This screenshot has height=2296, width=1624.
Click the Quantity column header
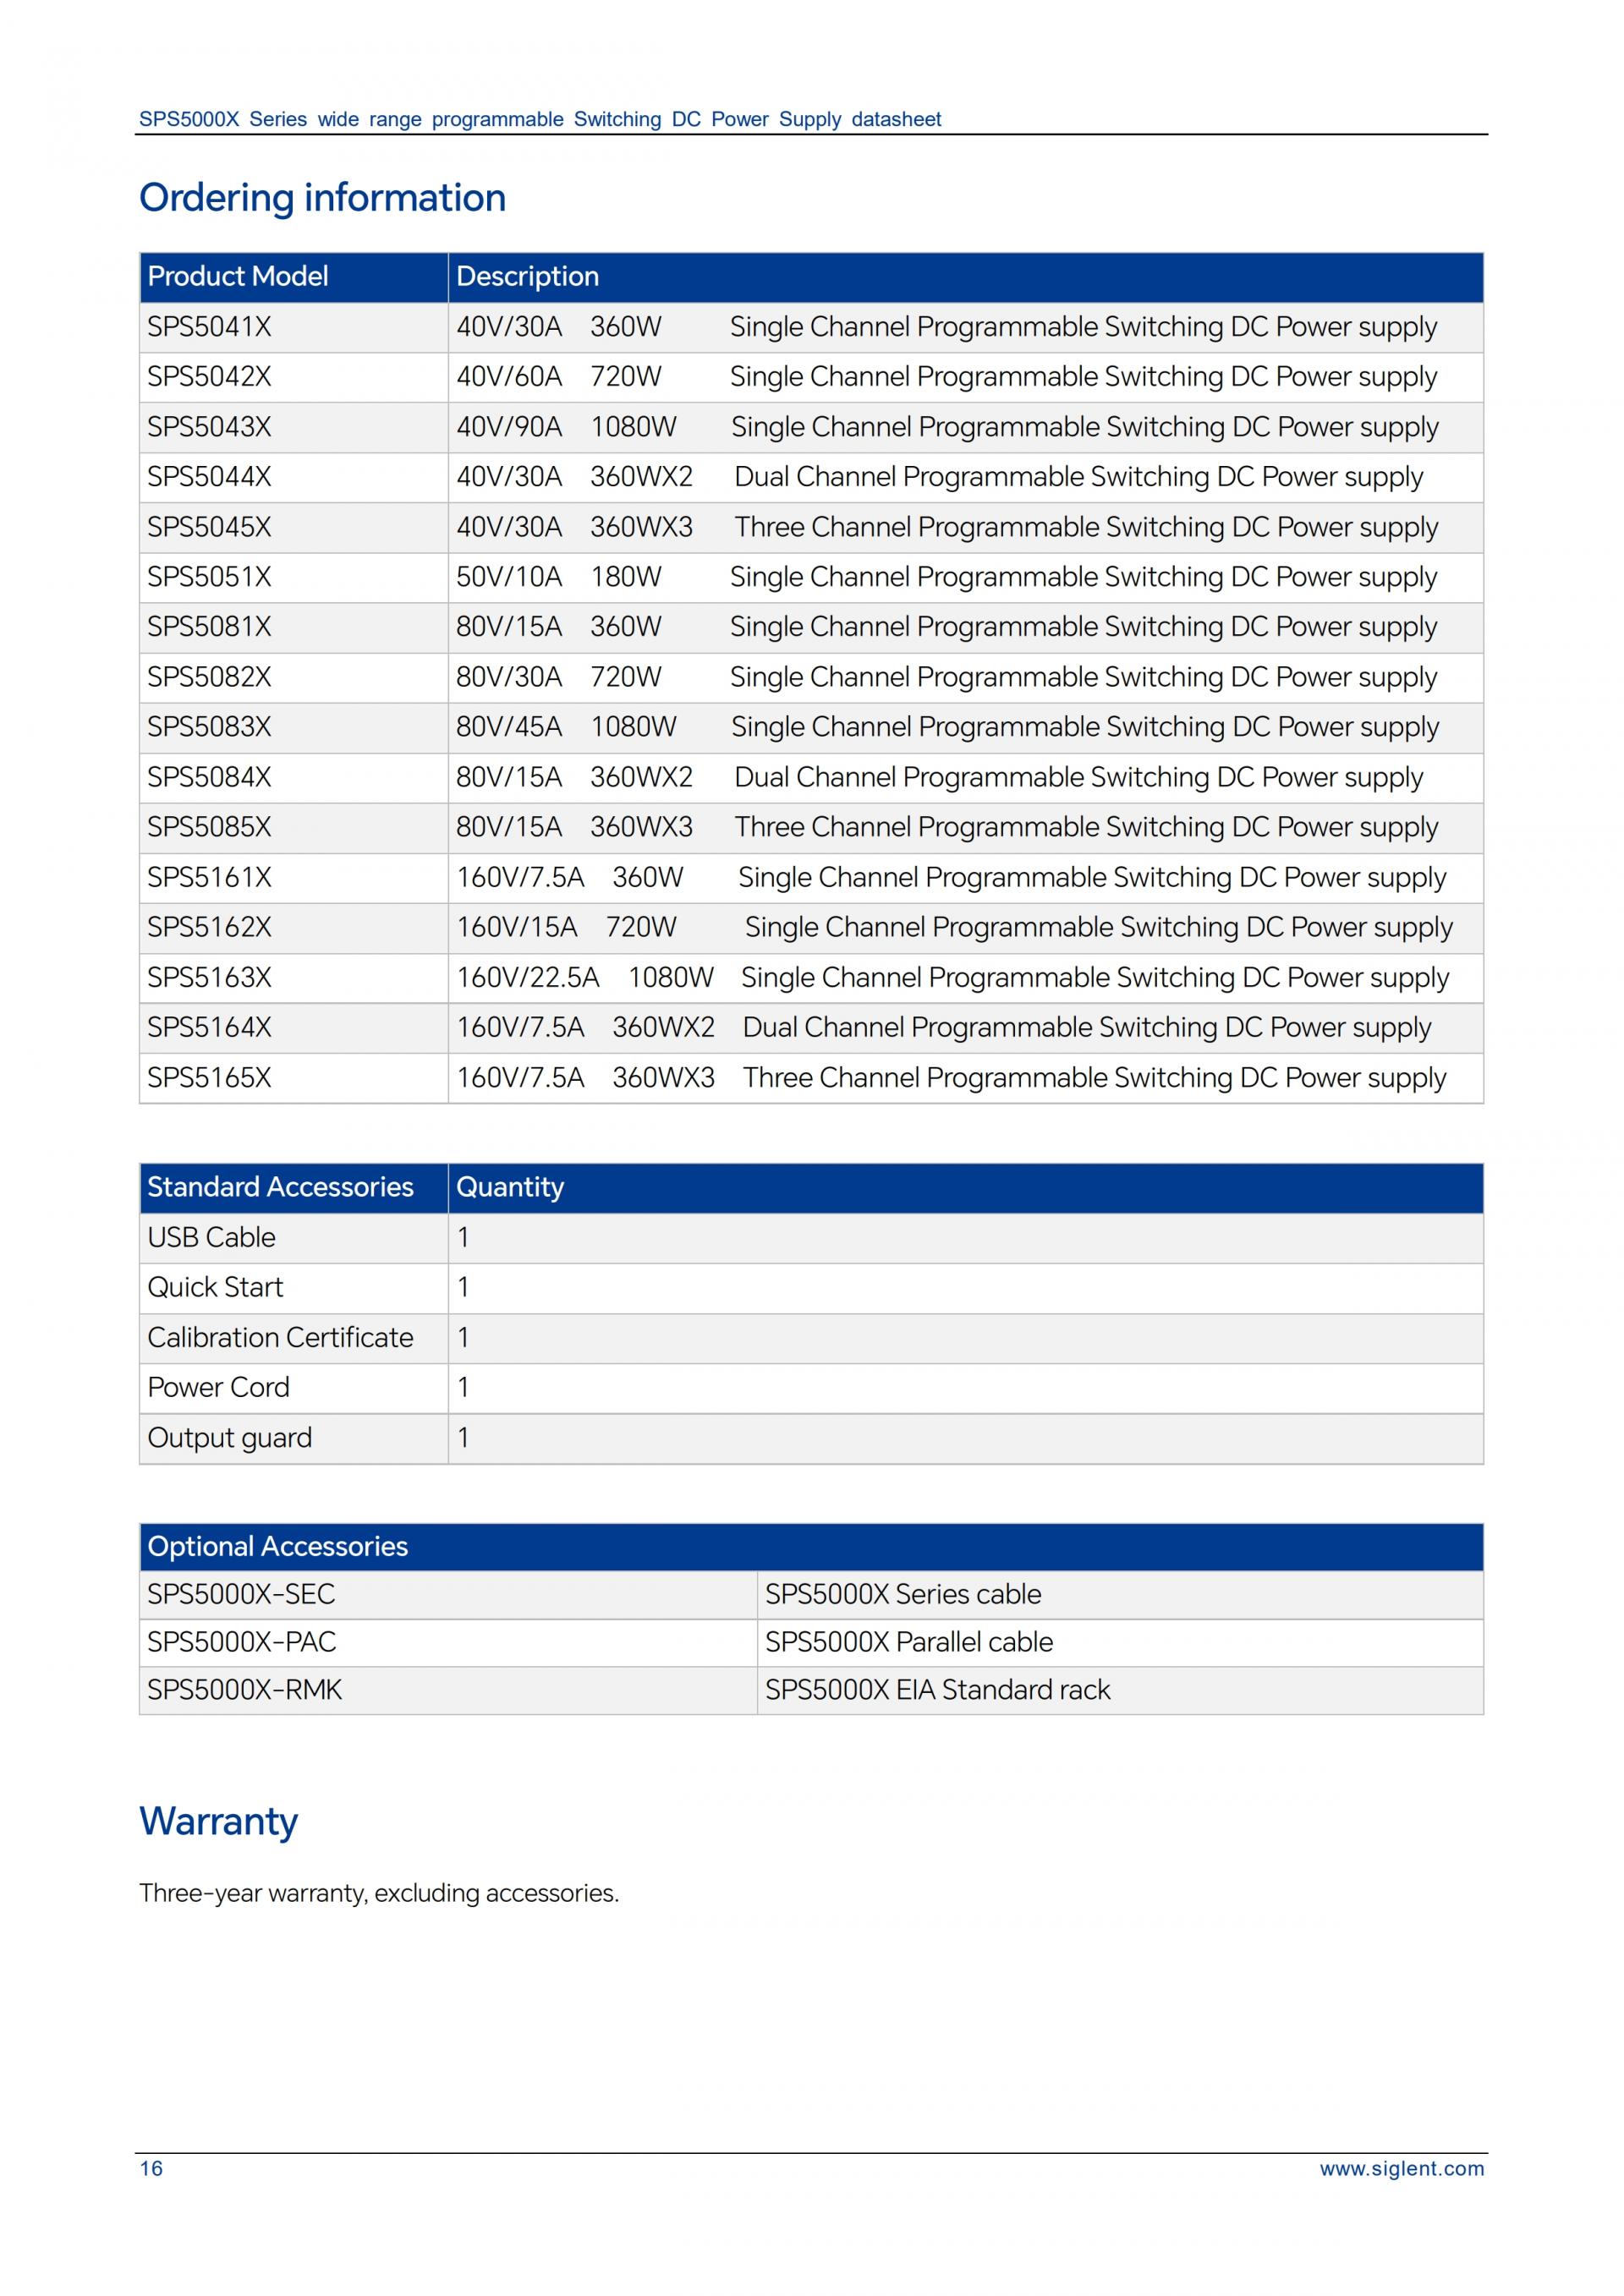pos(510,1187)
